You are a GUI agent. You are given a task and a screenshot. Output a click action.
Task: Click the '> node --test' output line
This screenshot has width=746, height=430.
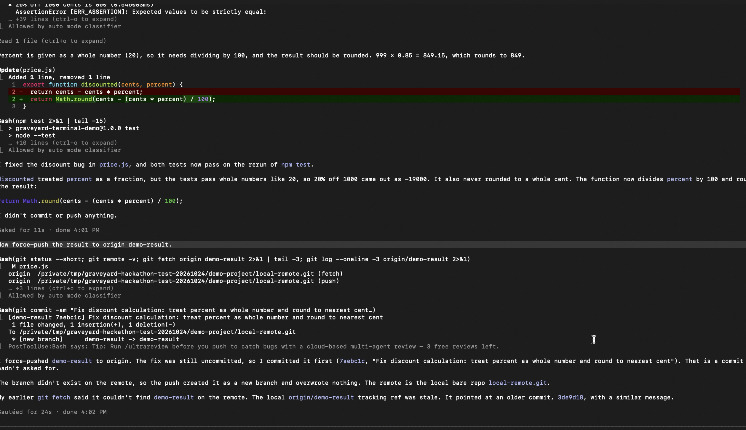click(x=32, y=136)
